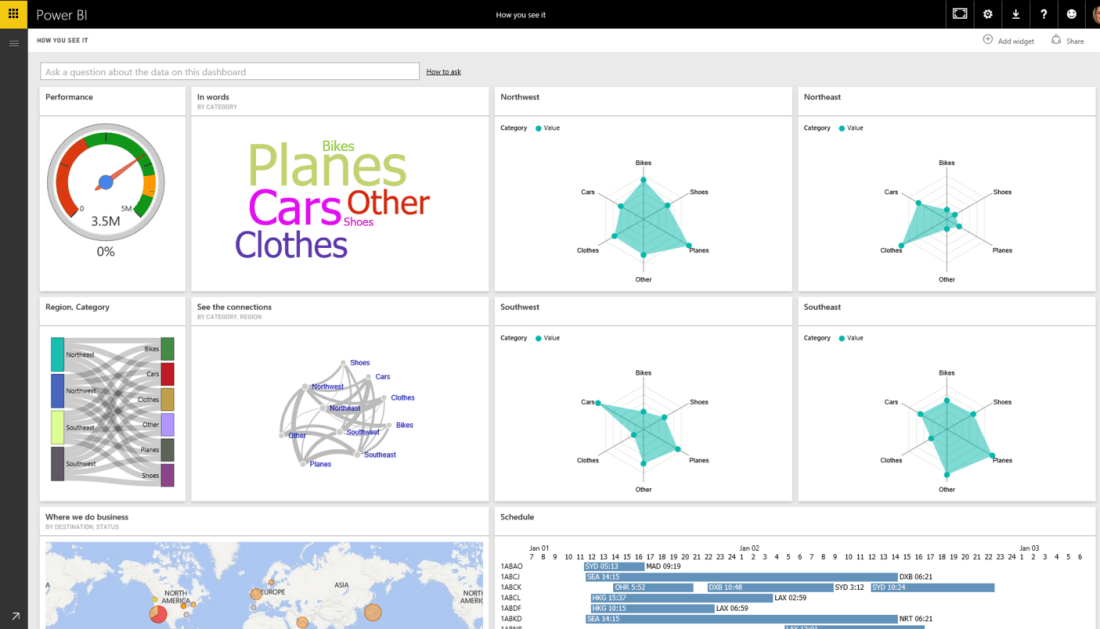
Task: Select 'Planes' in the word cloud
Action: [x=327, y=167]
